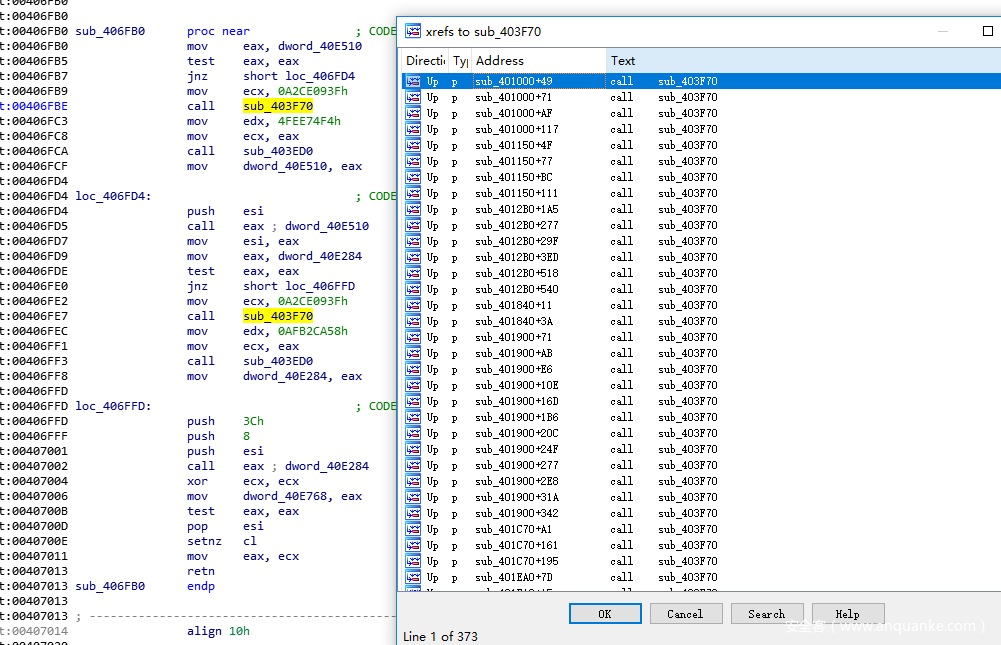
Task: Click the icon of the sub_401900+71 row
Action: [412, 337]
